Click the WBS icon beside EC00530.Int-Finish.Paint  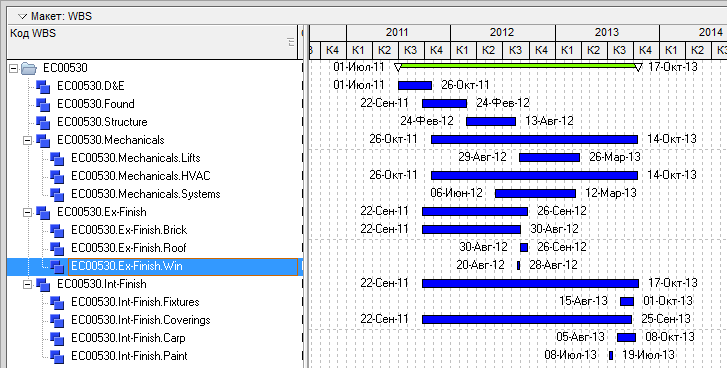[57, 357]
